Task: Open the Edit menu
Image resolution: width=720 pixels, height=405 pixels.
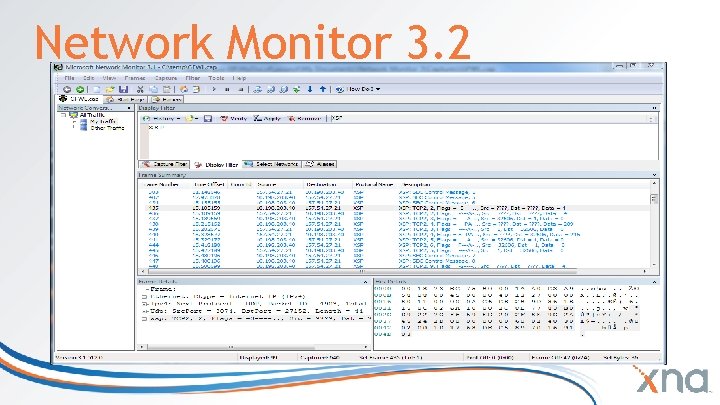Action: [88, 78]
